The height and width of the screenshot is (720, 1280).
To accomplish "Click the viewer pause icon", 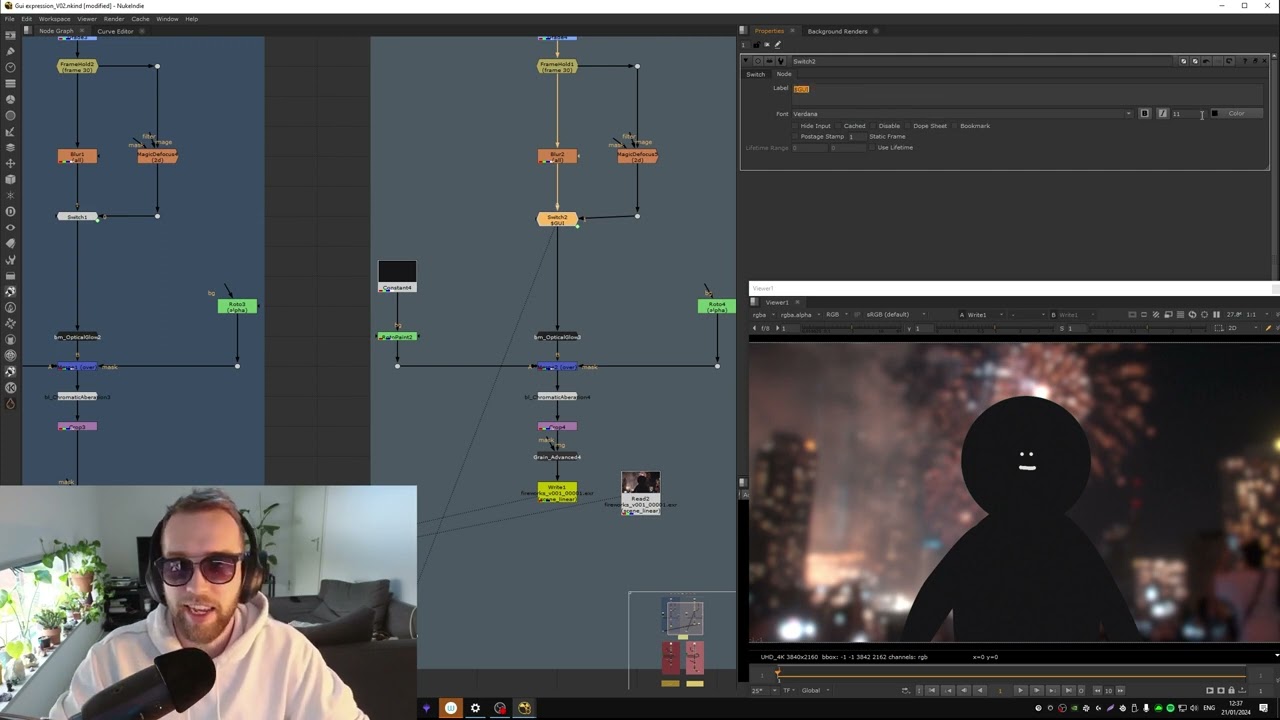I will (x=1216, y=315).
